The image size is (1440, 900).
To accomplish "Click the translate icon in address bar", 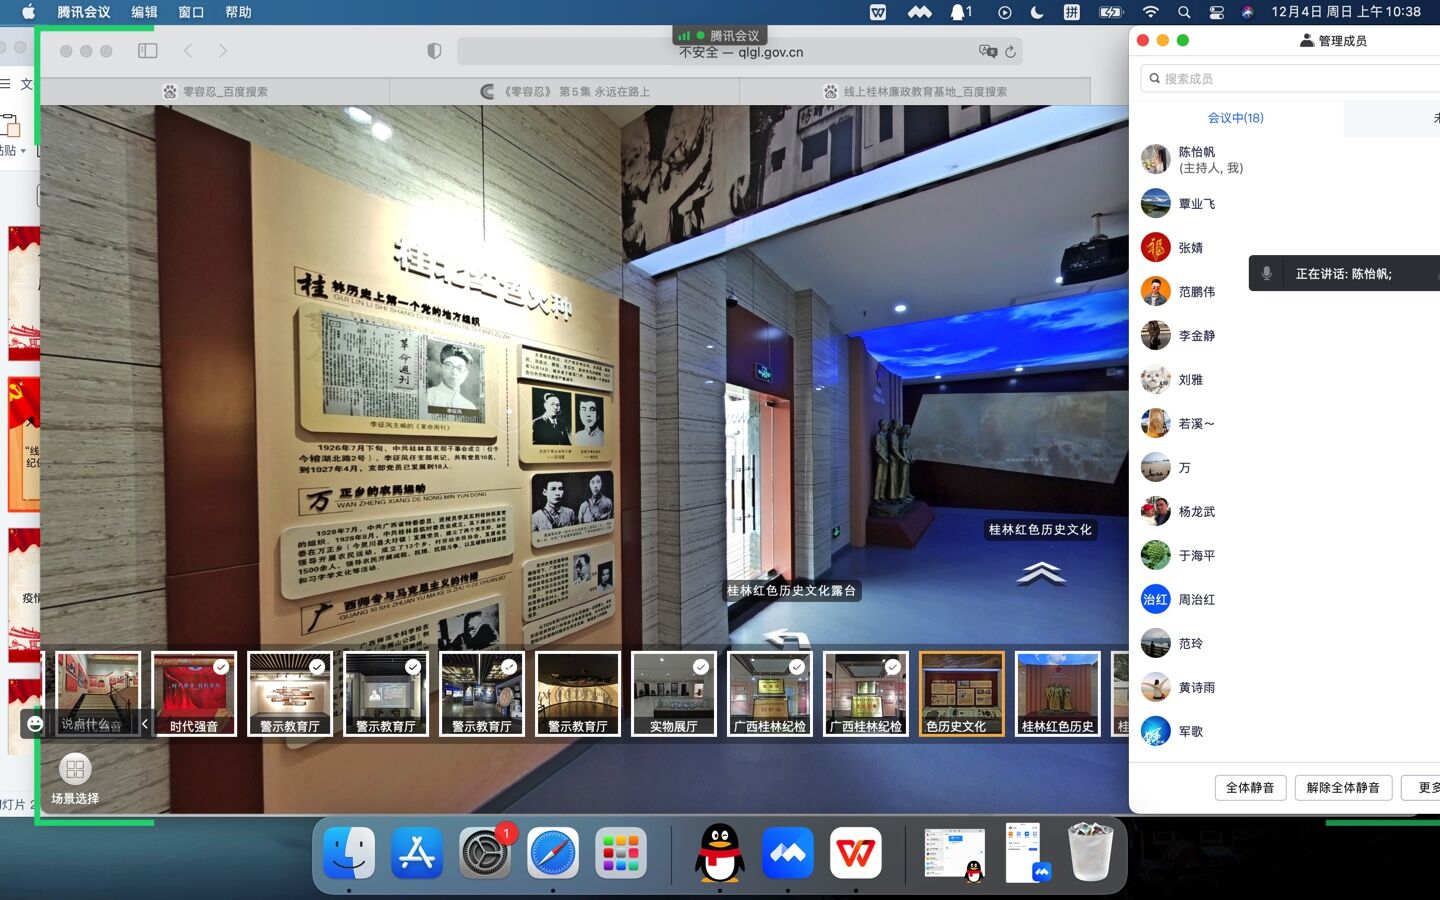I will point(988,52).
